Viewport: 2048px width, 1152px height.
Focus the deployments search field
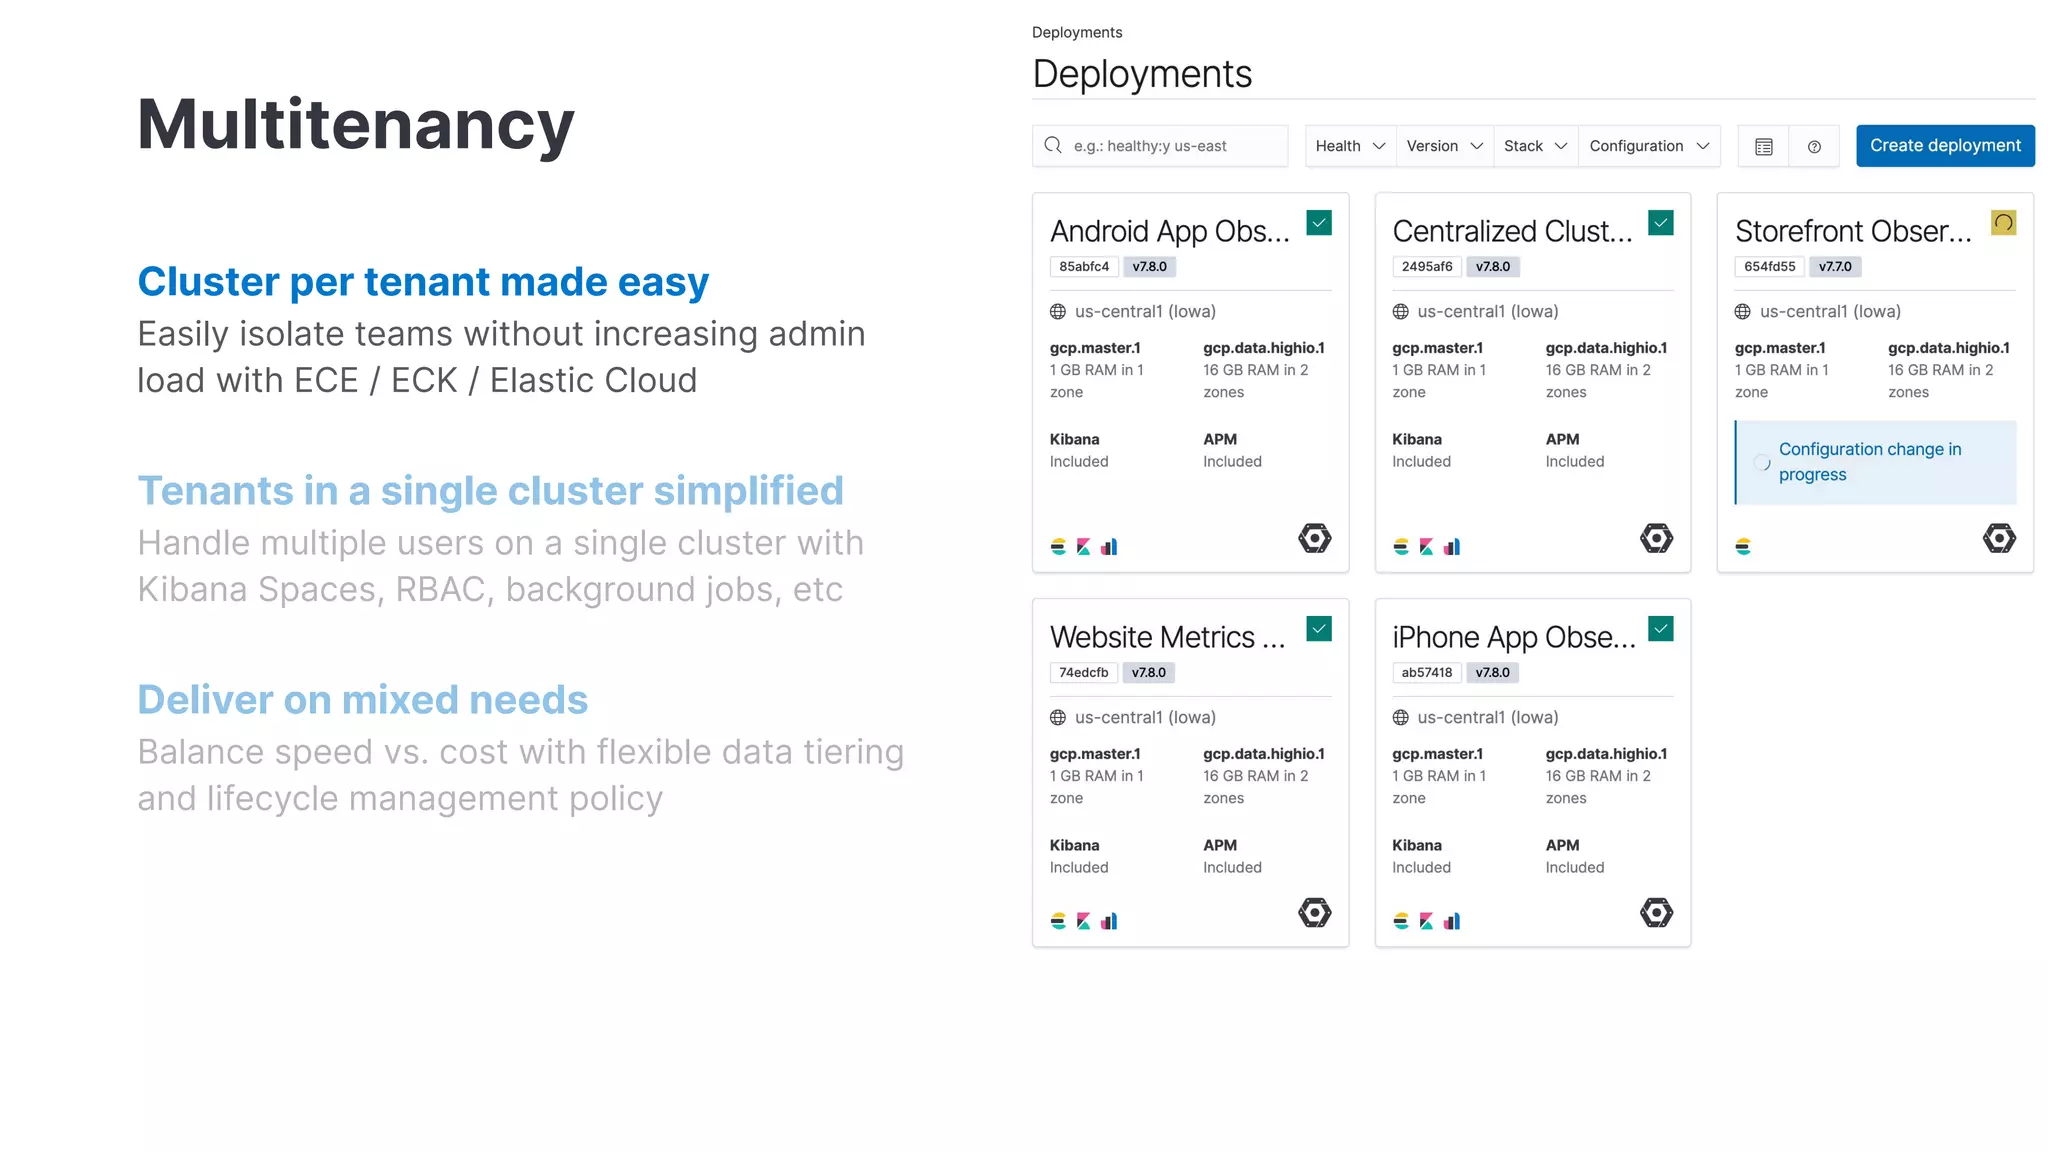[1160, 146]
